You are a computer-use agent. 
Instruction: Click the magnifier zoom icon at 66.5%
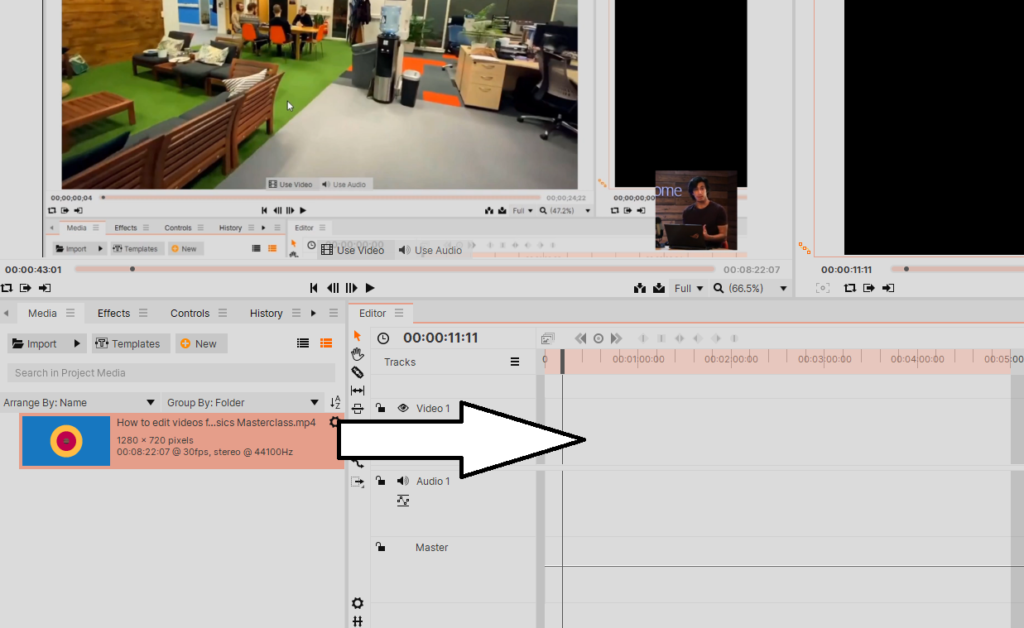coord(718,288)
